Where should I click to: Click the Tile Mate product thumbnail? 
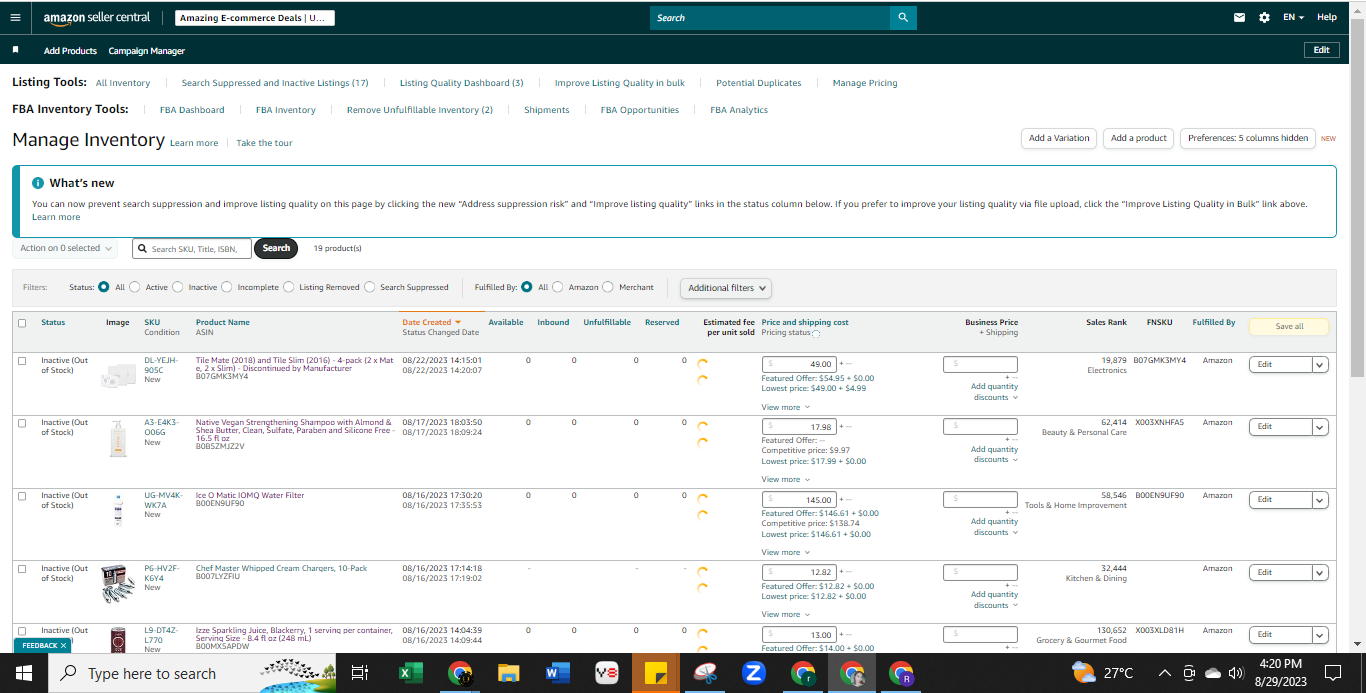[118, 376]
